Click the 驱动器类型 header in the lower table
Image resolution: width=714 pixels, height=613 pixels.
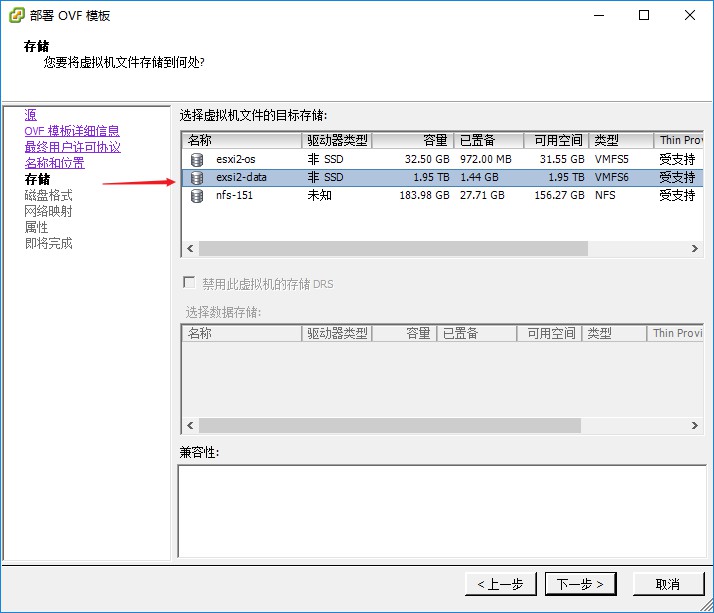tap(337, 333)
